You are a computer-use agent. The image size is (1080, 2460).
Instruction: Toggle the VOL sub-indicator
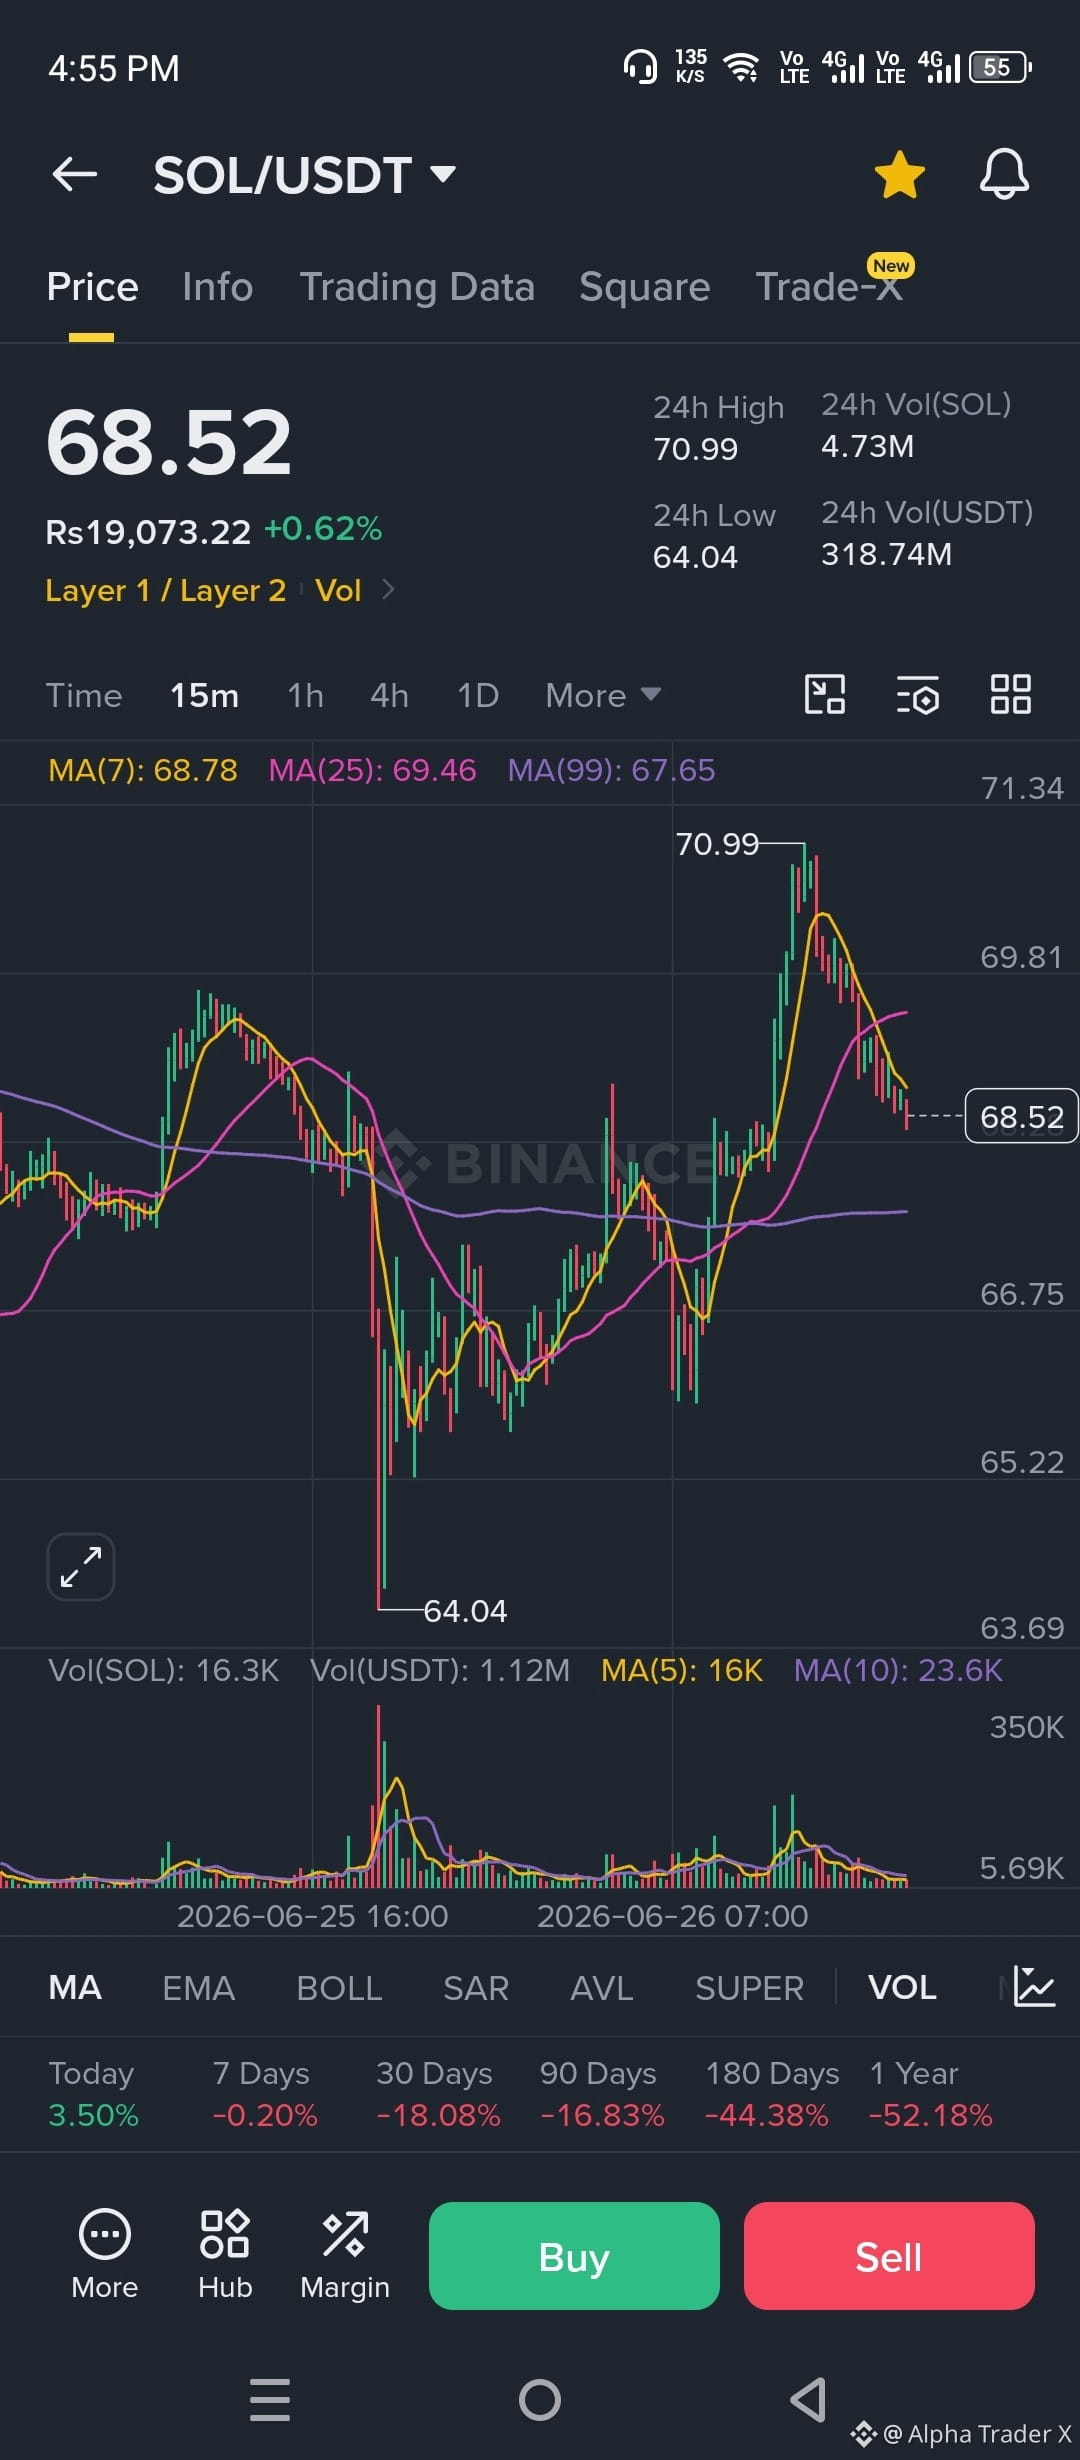(x=902, y=1987)
